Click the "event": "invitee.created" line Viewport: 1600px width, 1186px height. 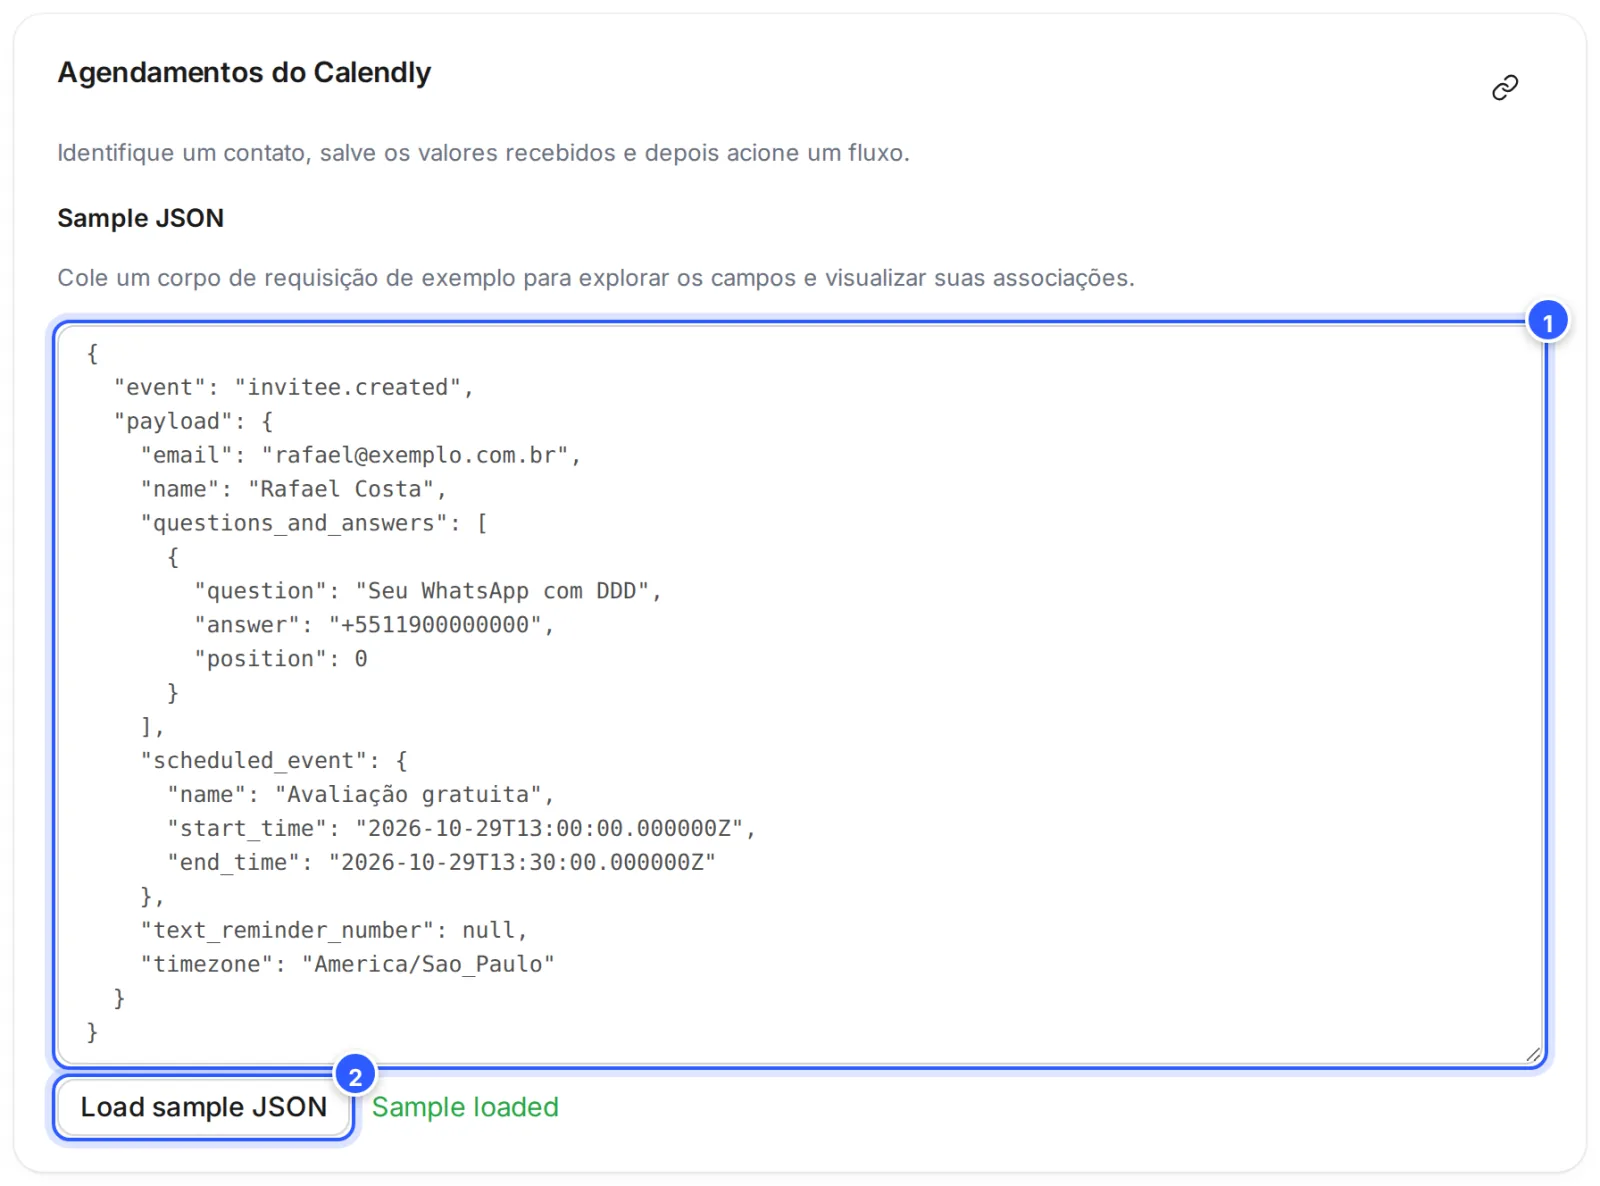(294, 387)
